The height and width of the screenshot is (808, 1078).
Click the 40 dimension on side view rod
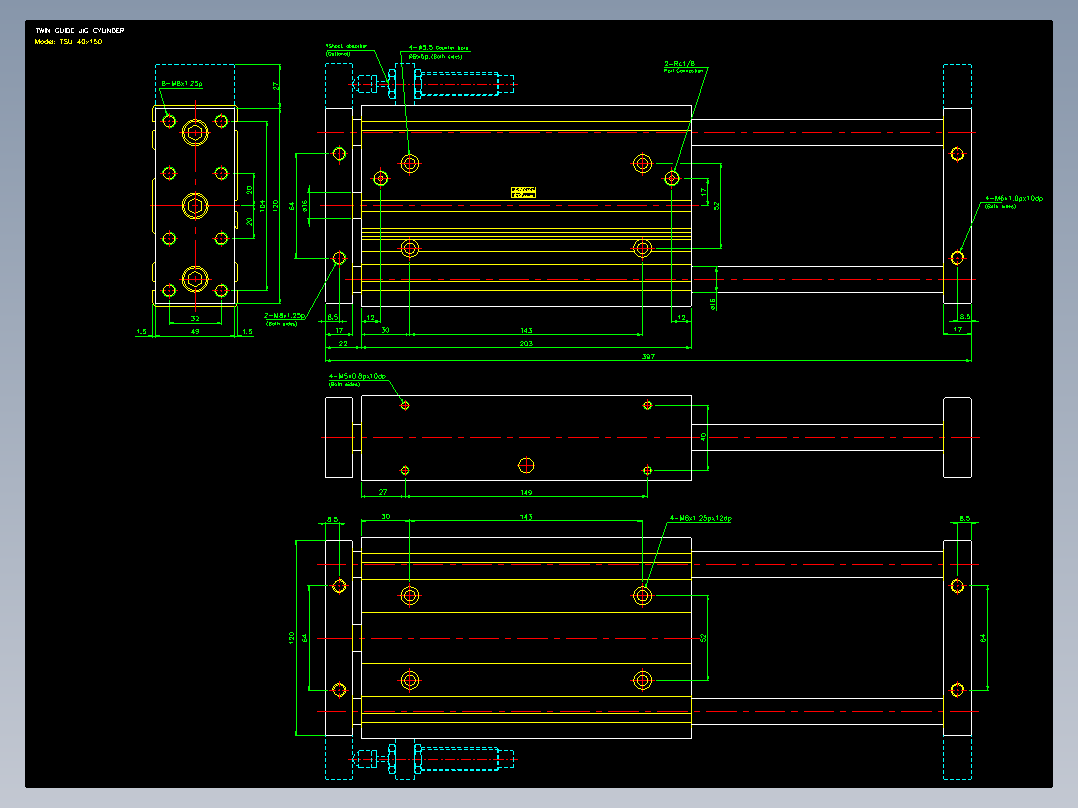[703, 437]
